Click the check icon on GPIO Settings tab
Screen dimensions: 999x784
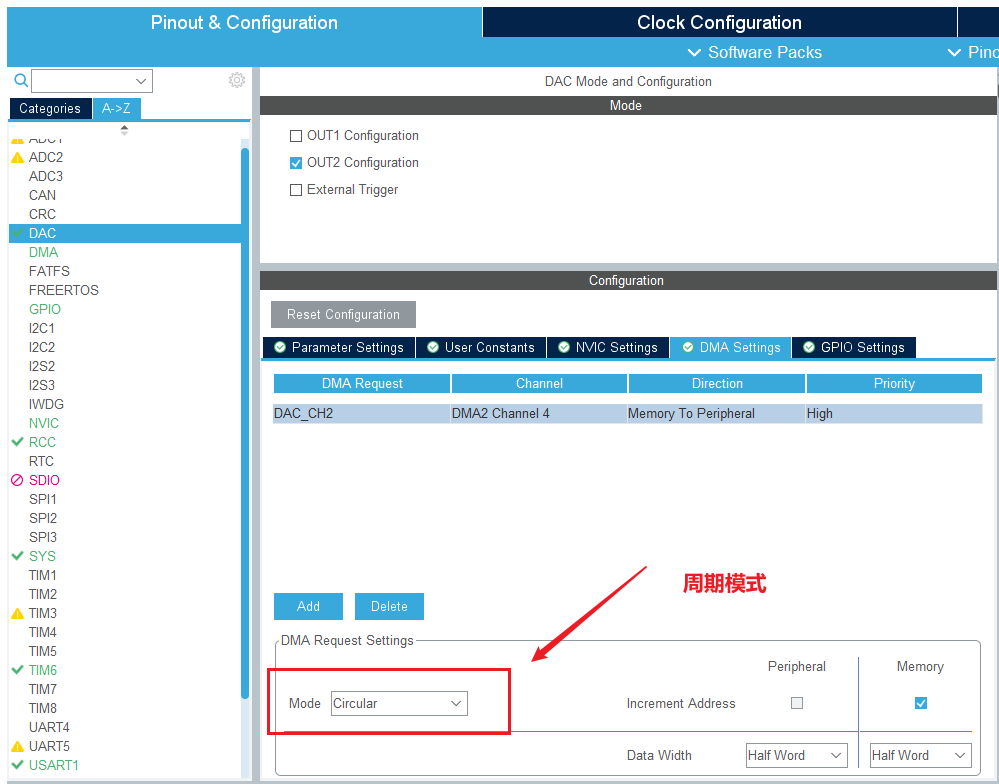[809, 347]
